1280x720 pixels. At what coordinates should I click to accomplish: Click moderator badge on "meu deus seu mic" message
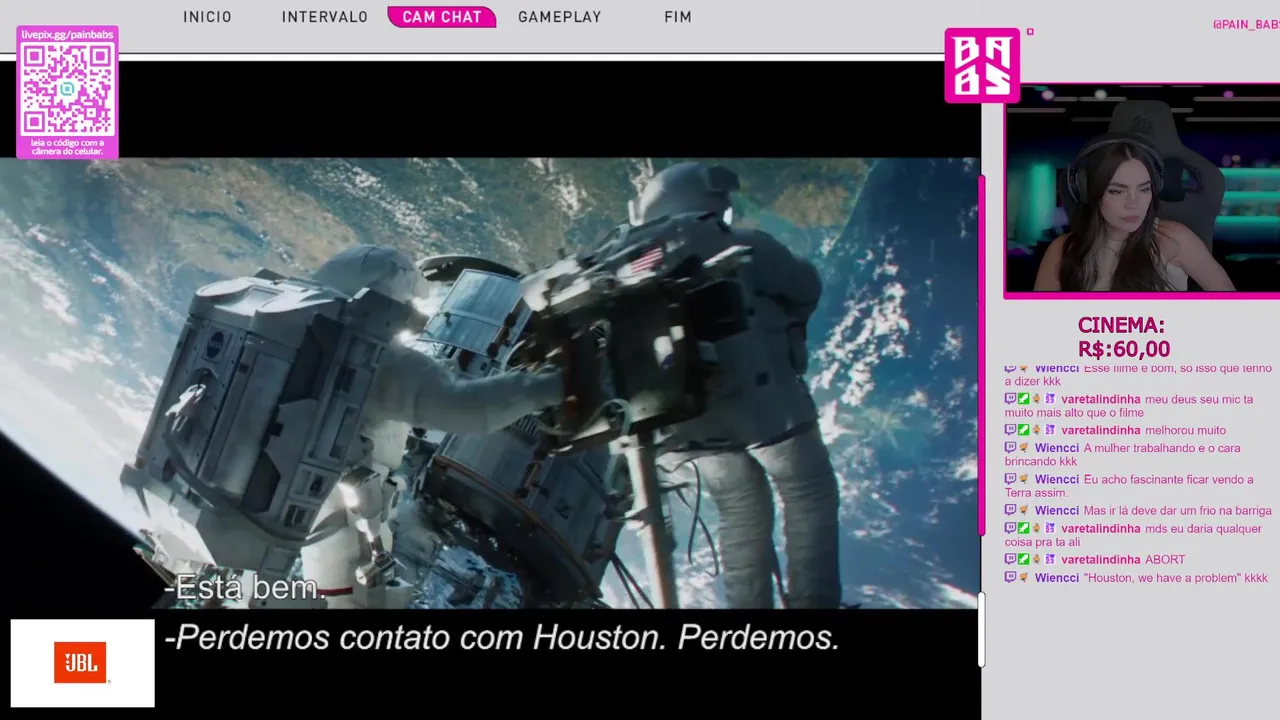click(1023, 399)
